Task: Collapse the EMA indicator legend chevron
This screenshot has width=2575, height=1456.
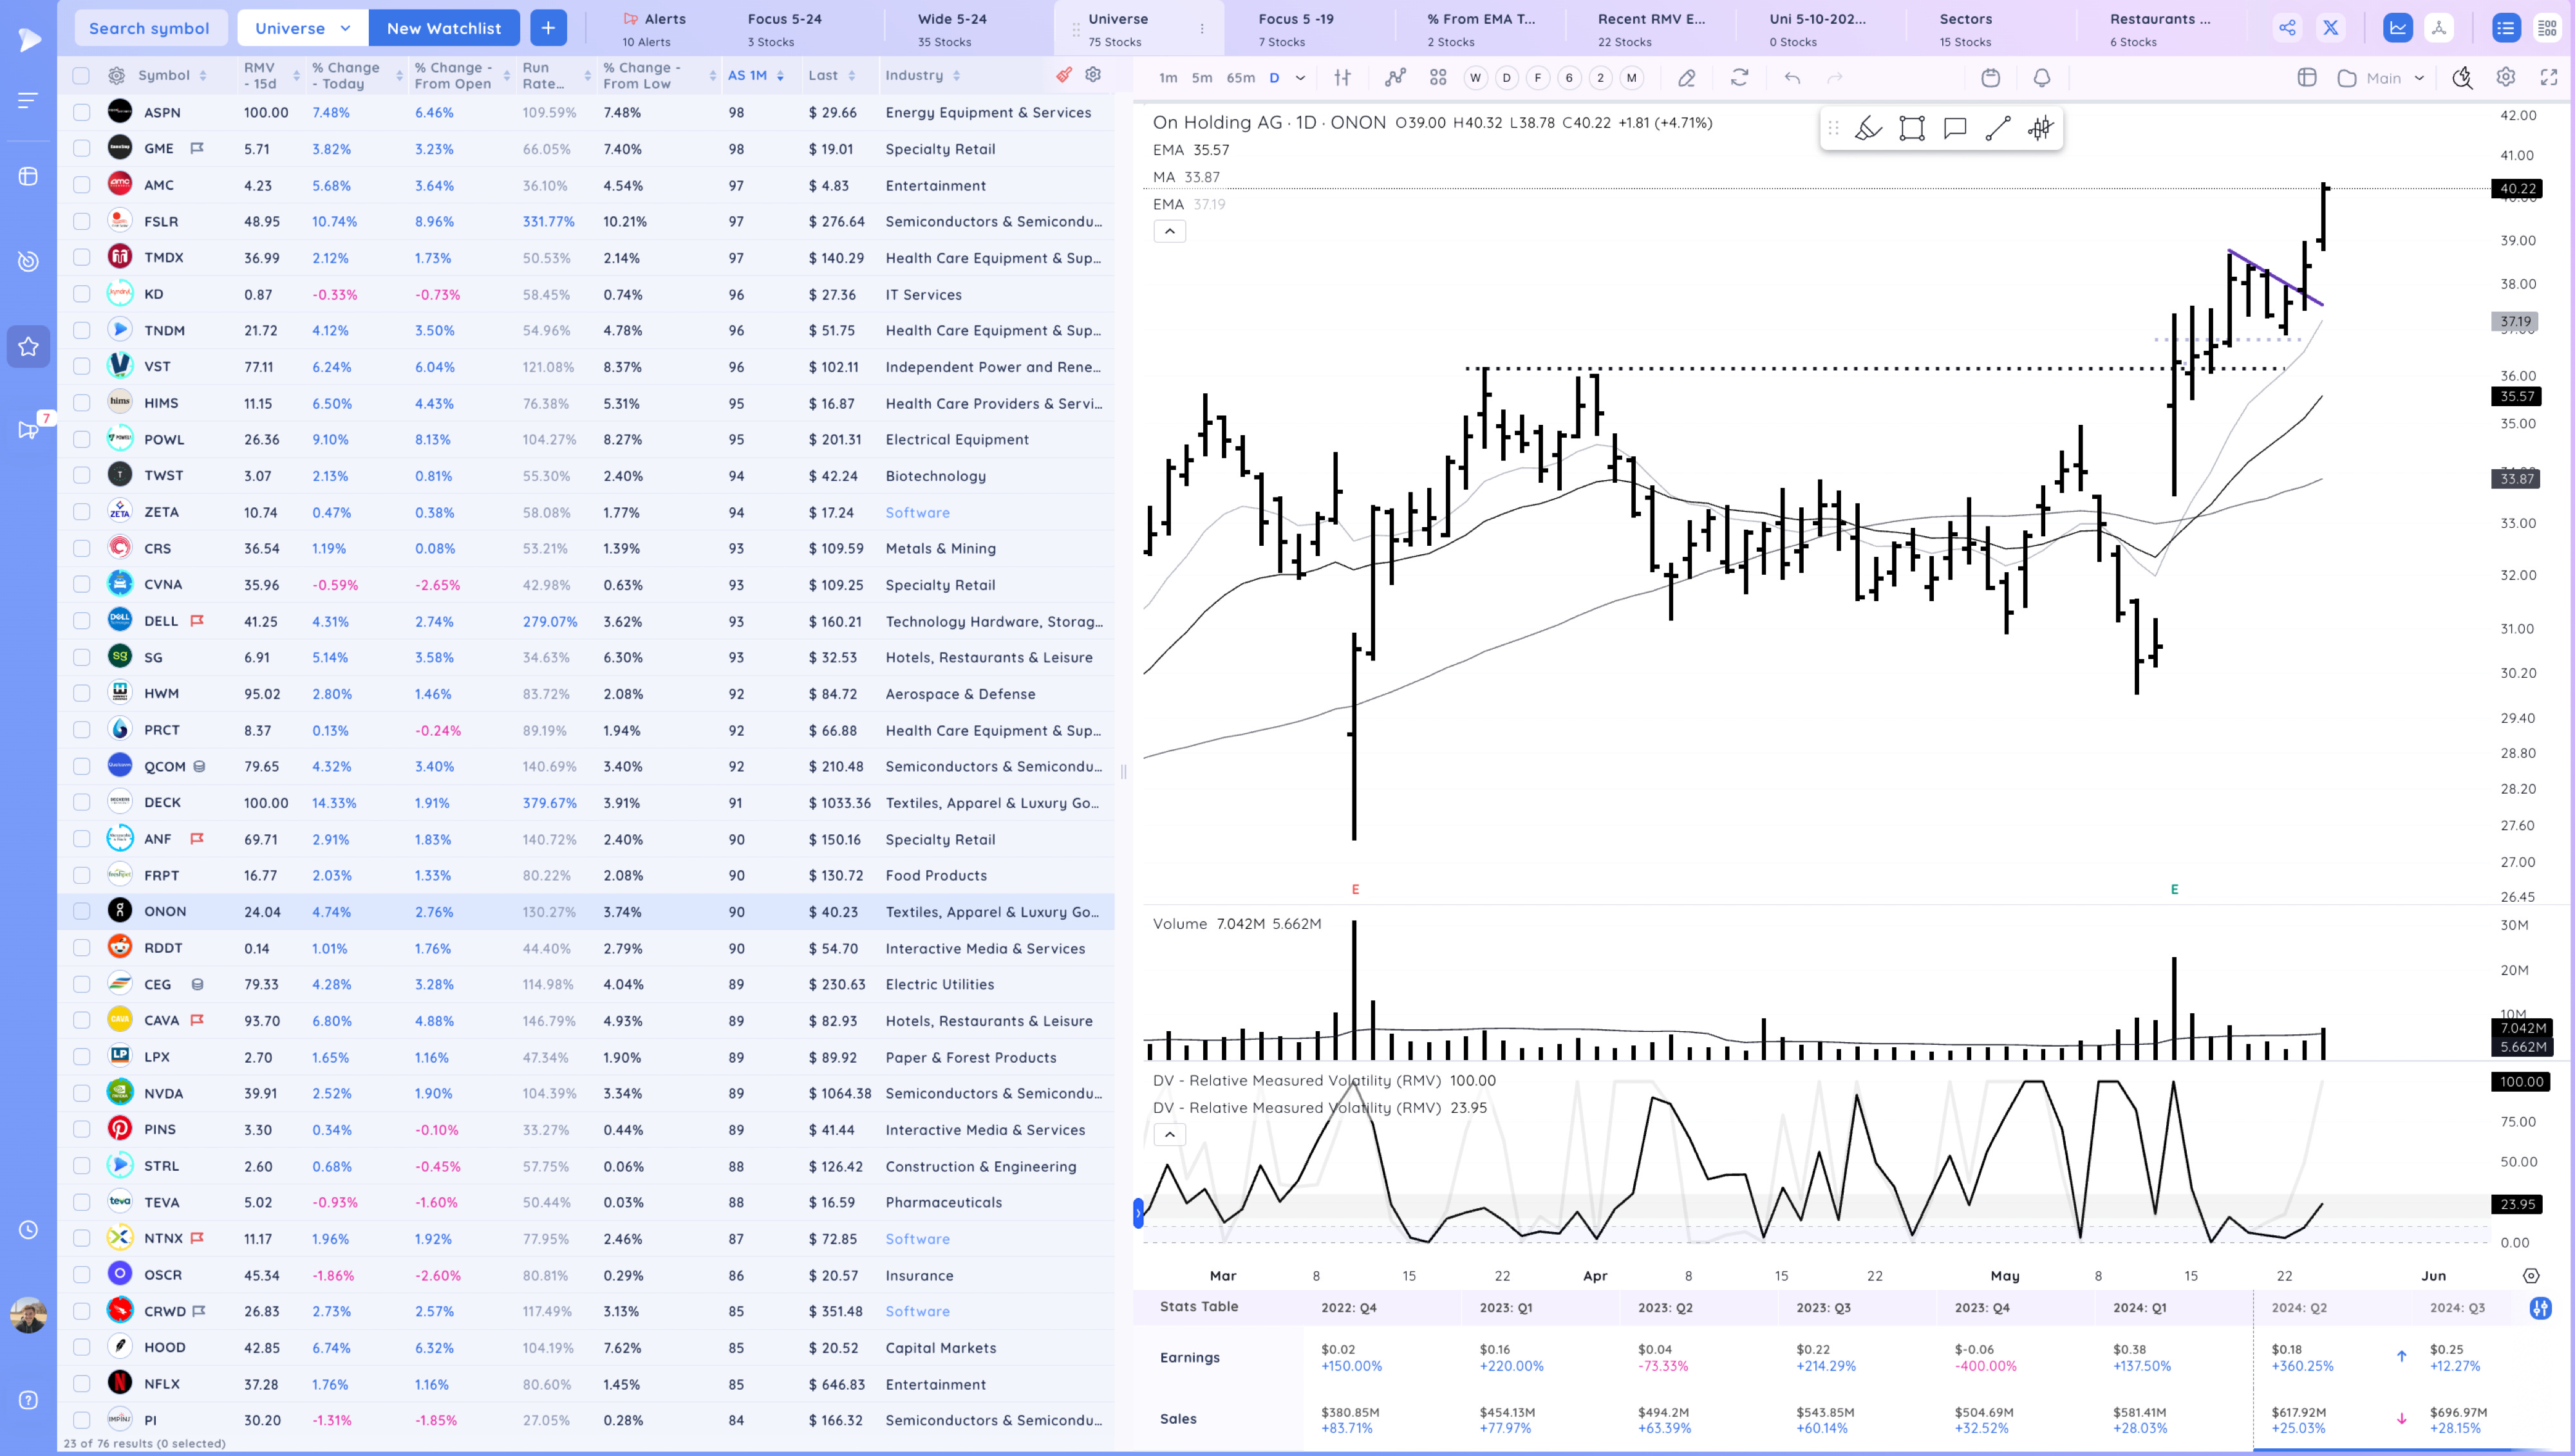Action: [1169, 231]
